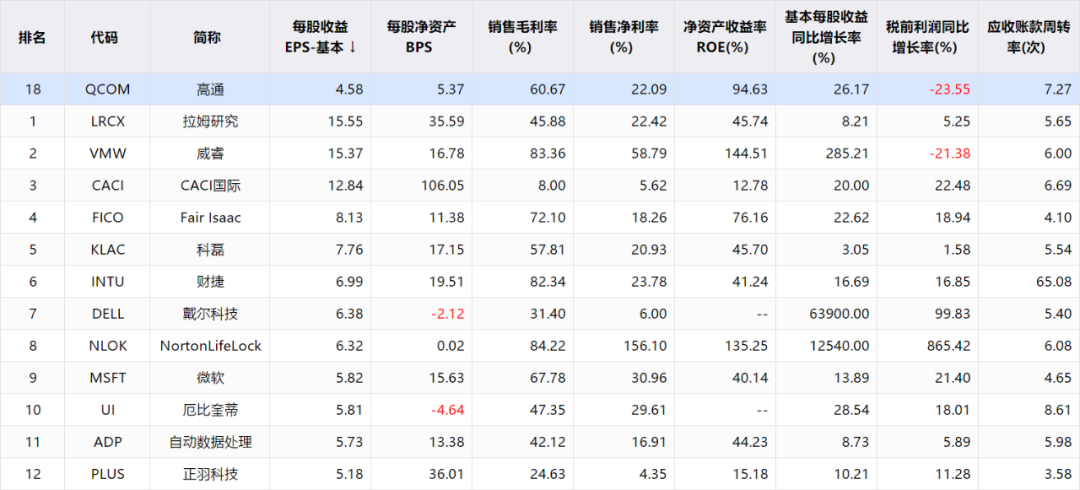
Task: Click the 30.96 net margin for MSFT
Action: coord(650,378)
